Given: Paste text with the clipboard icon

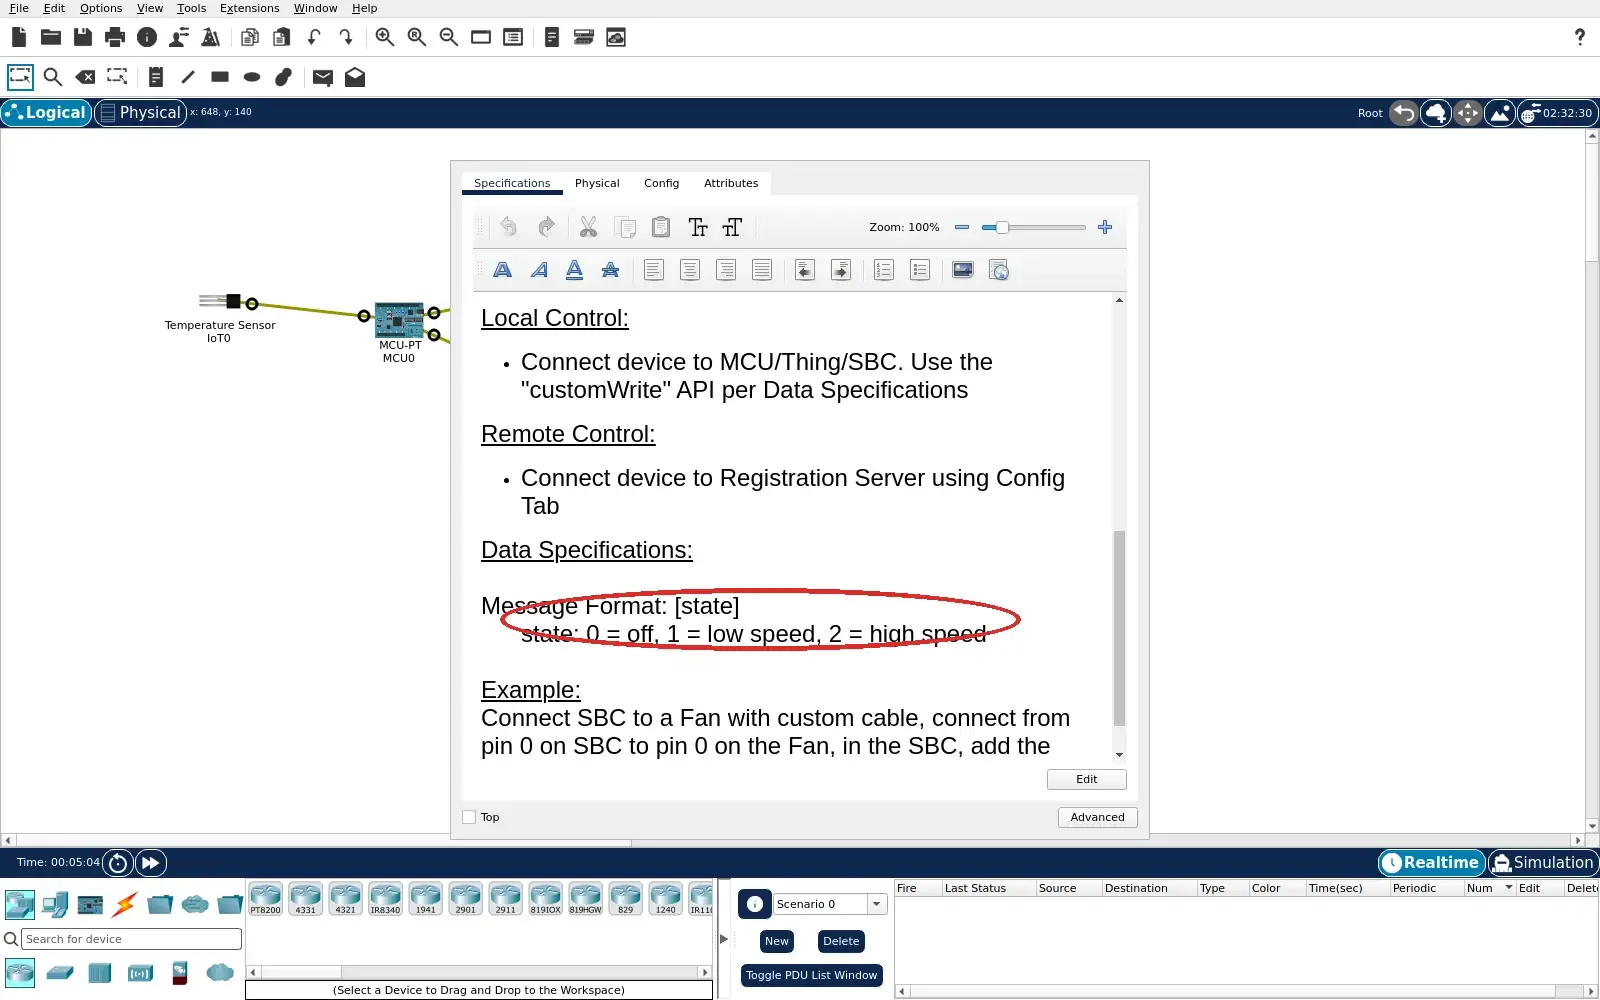Looking at the screenshot, I should pos(661,227).
